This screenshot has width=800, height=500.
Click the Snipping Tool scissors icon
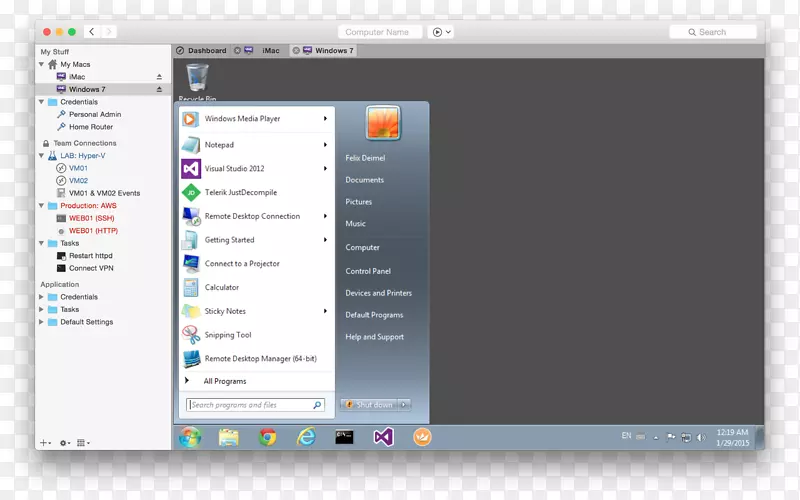(191, 335)
